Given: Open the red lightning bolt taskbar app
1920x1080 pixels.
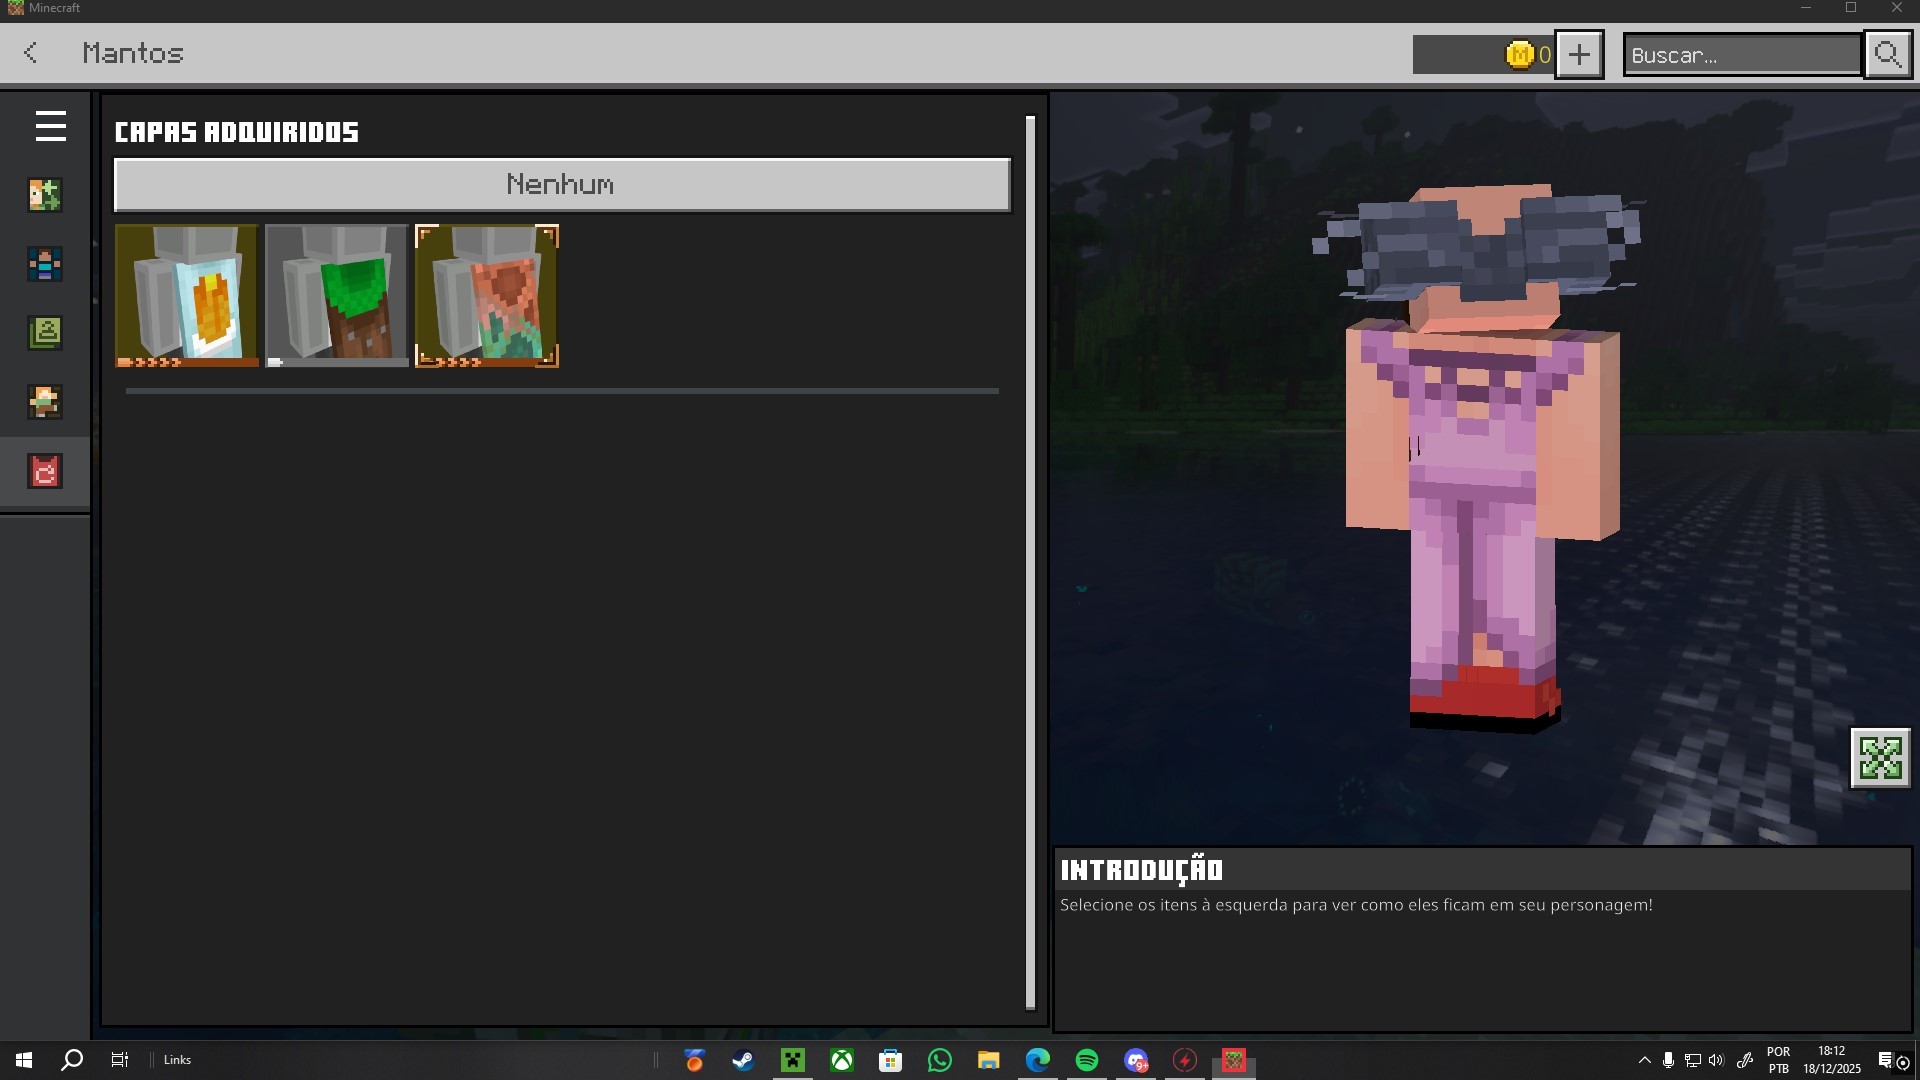Looking at the screenshot, I should [x=1185, y=1060].
